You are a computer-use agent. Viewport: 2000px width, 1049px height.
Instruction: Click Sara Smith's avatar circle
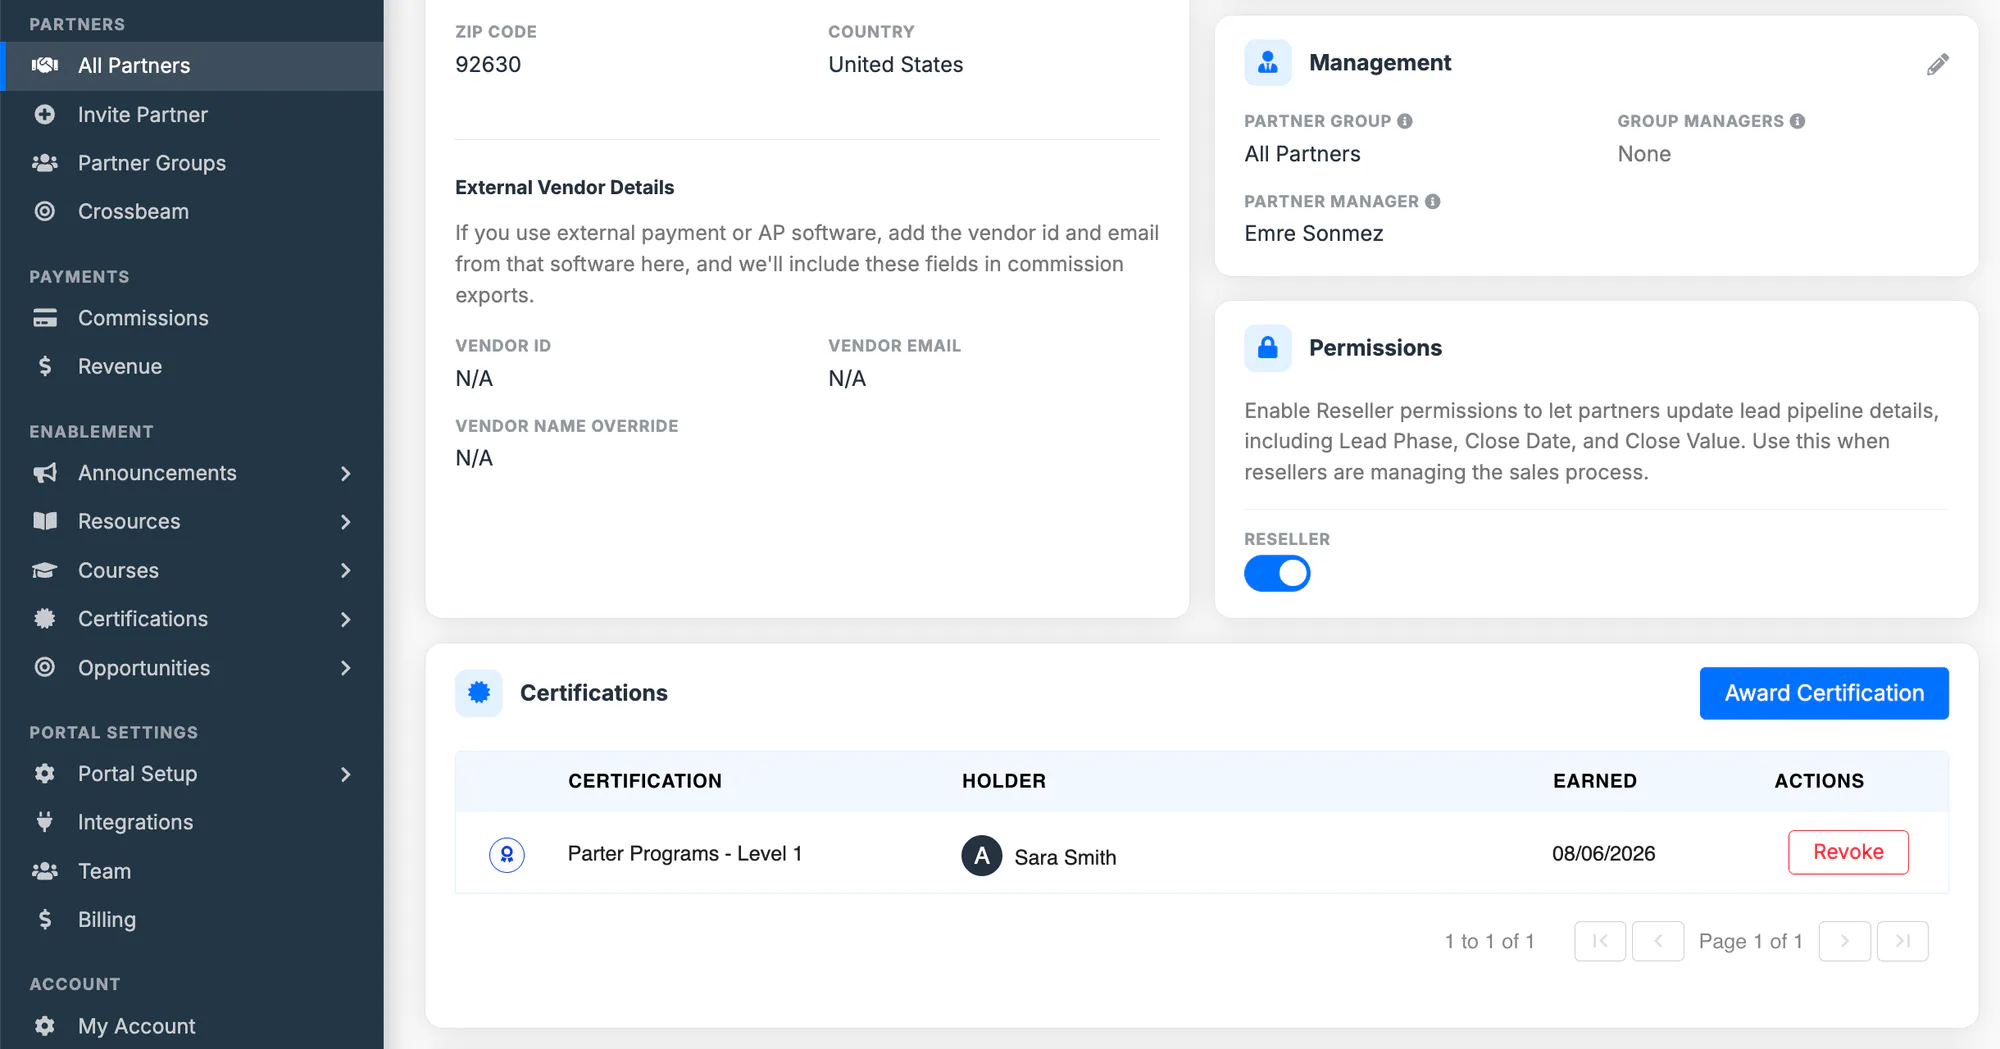coord(982,856)
